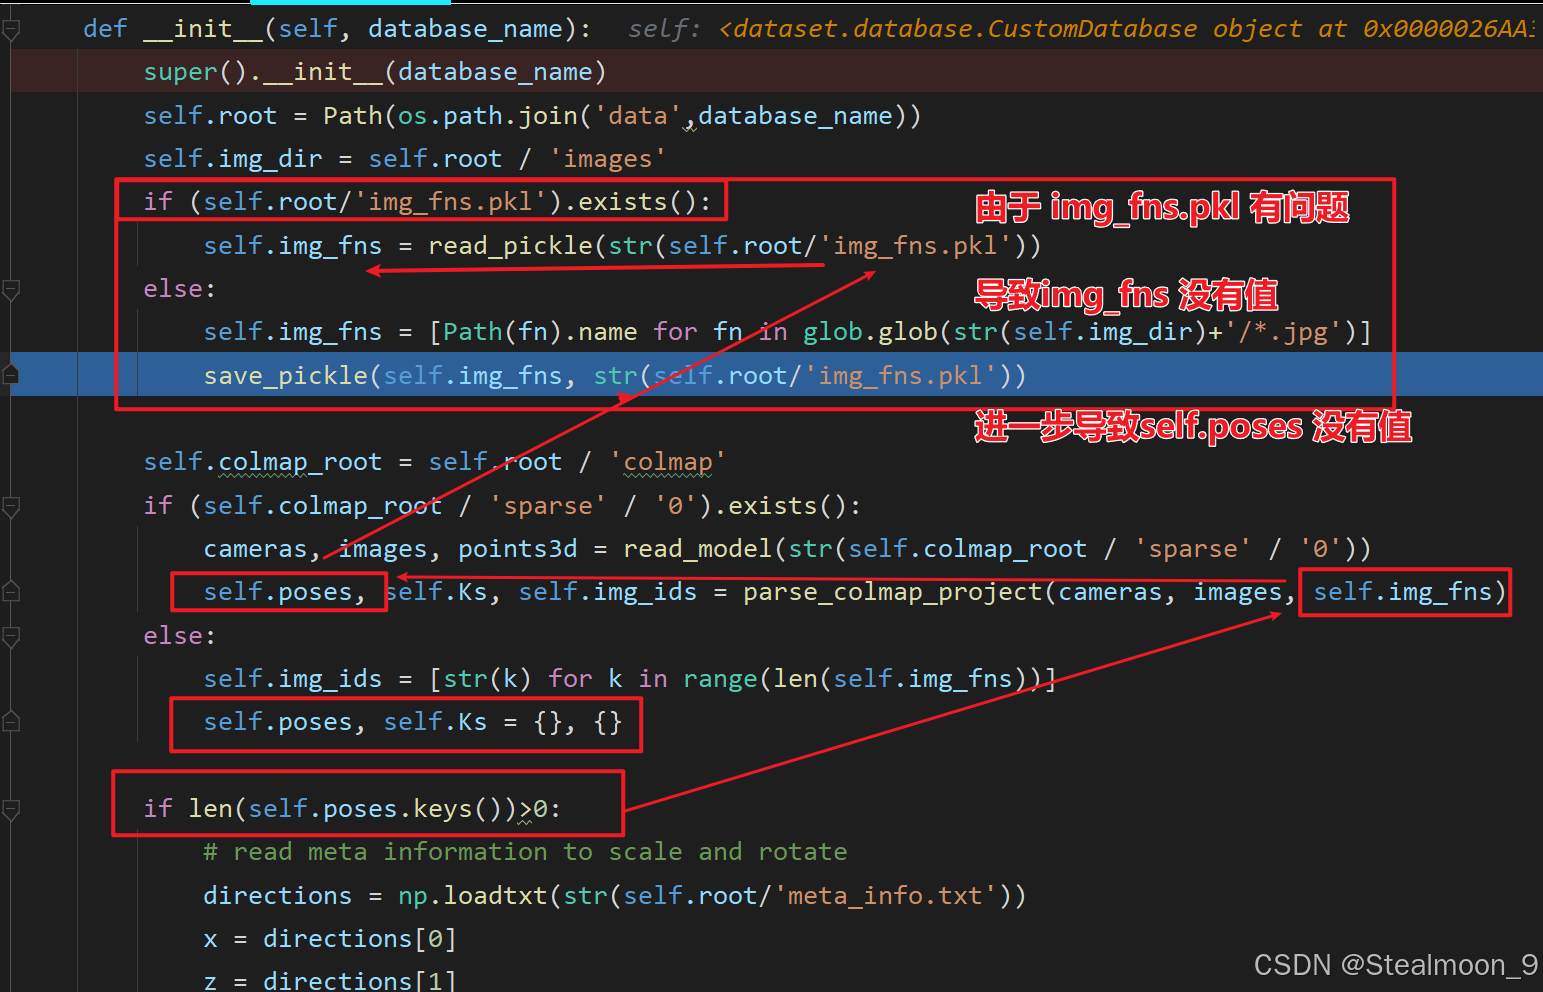Toggle fold marker beside the else above glob.glob

coord(11,290)
